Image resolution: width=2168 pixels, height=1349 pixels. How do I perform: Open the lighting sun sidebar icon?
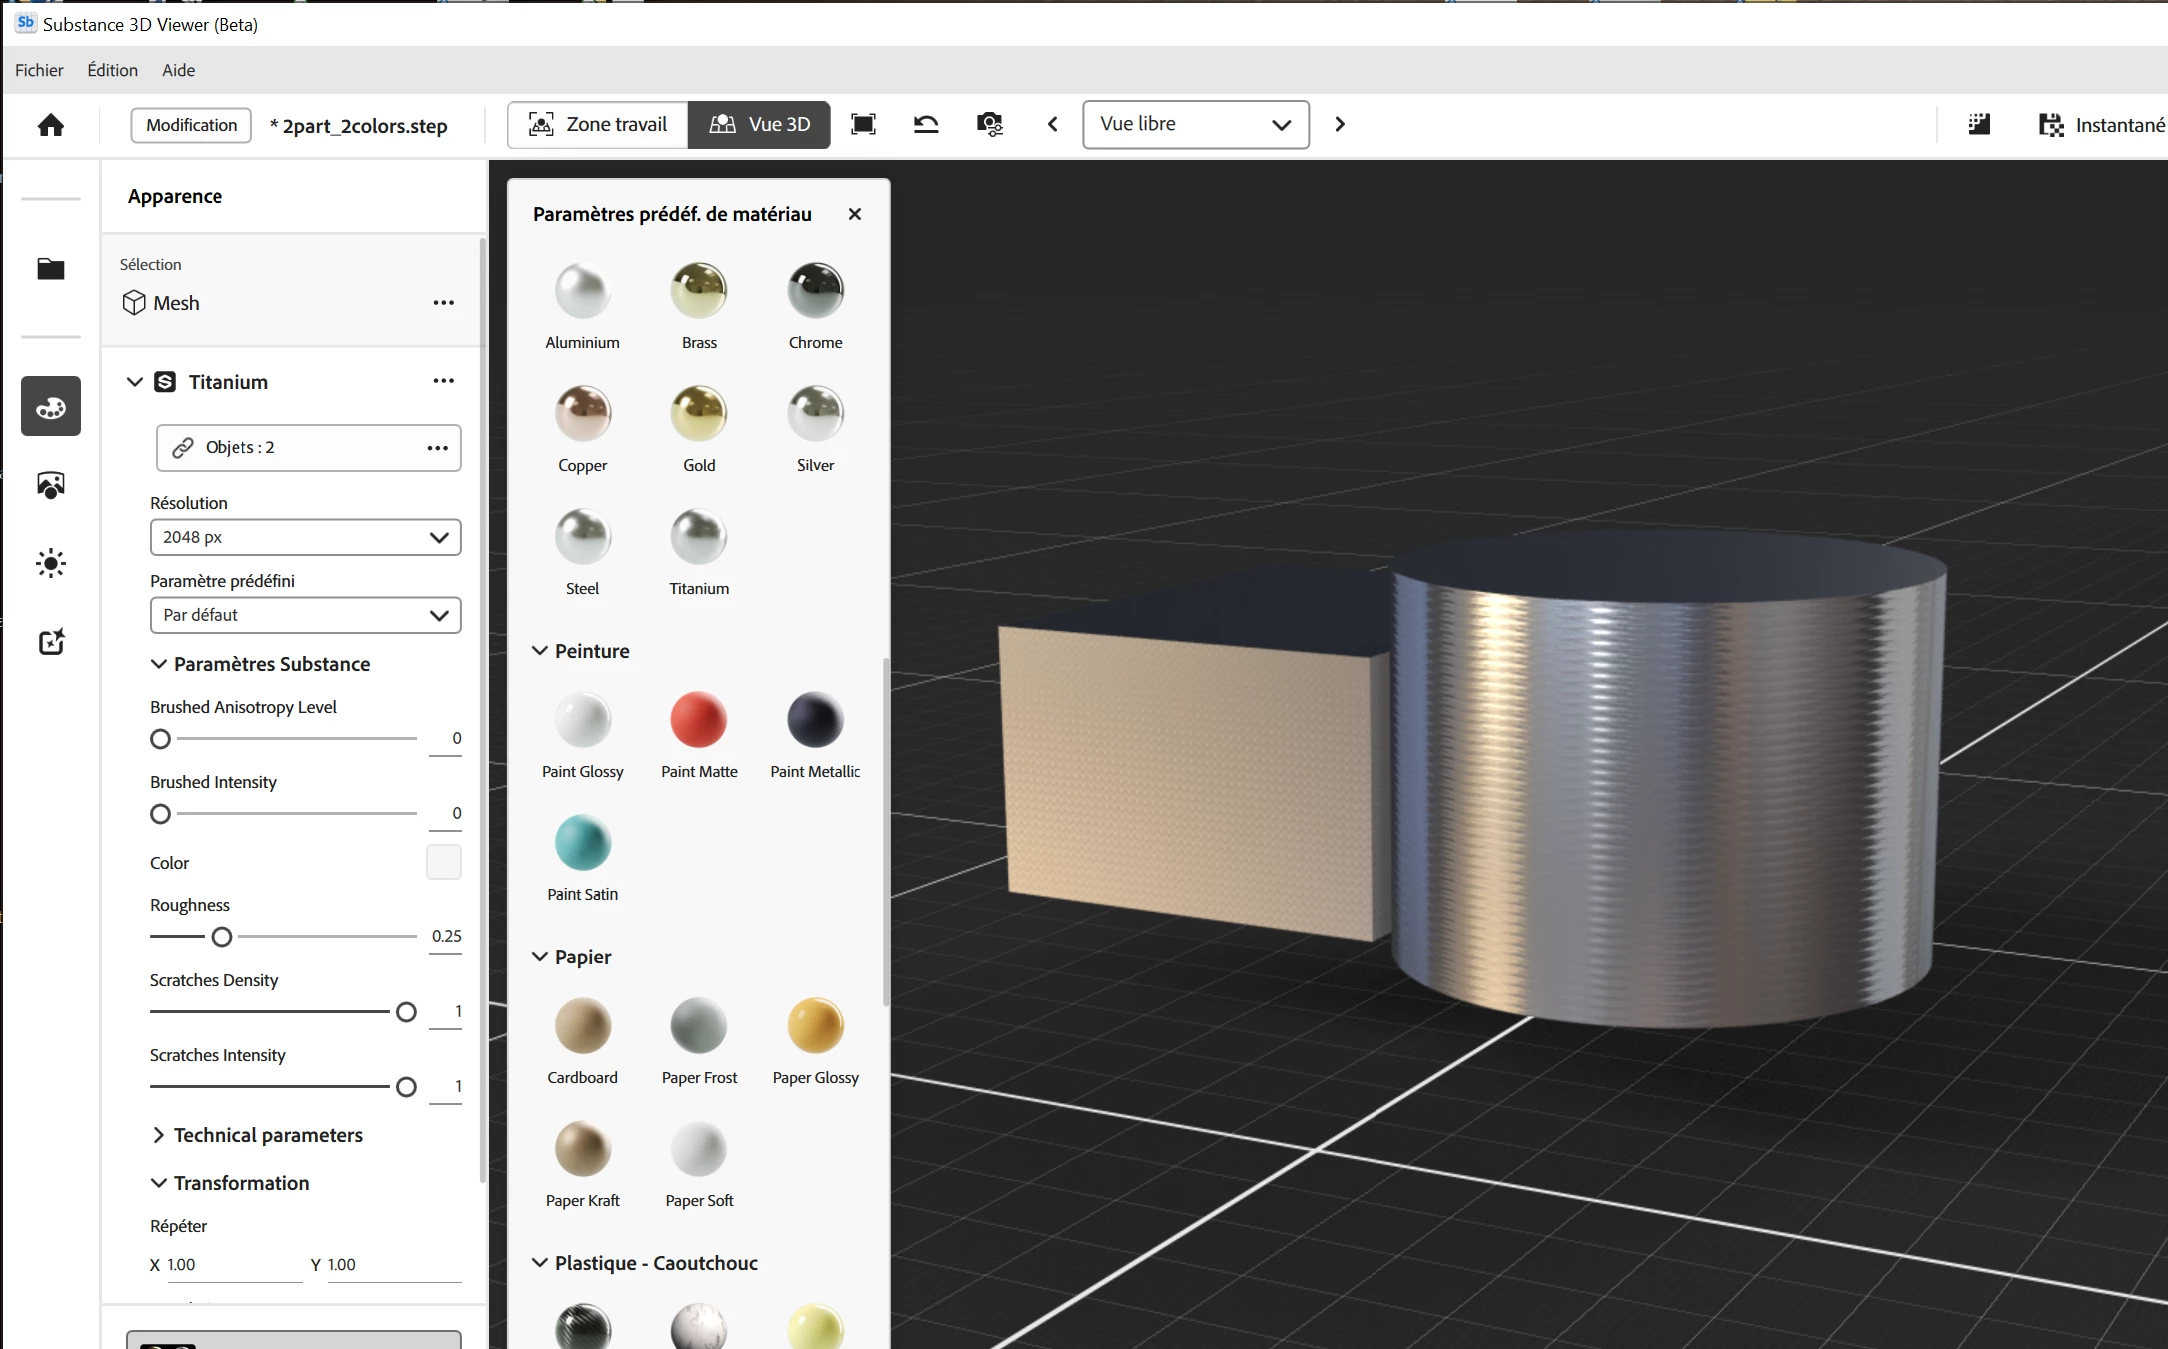(51, 563)
